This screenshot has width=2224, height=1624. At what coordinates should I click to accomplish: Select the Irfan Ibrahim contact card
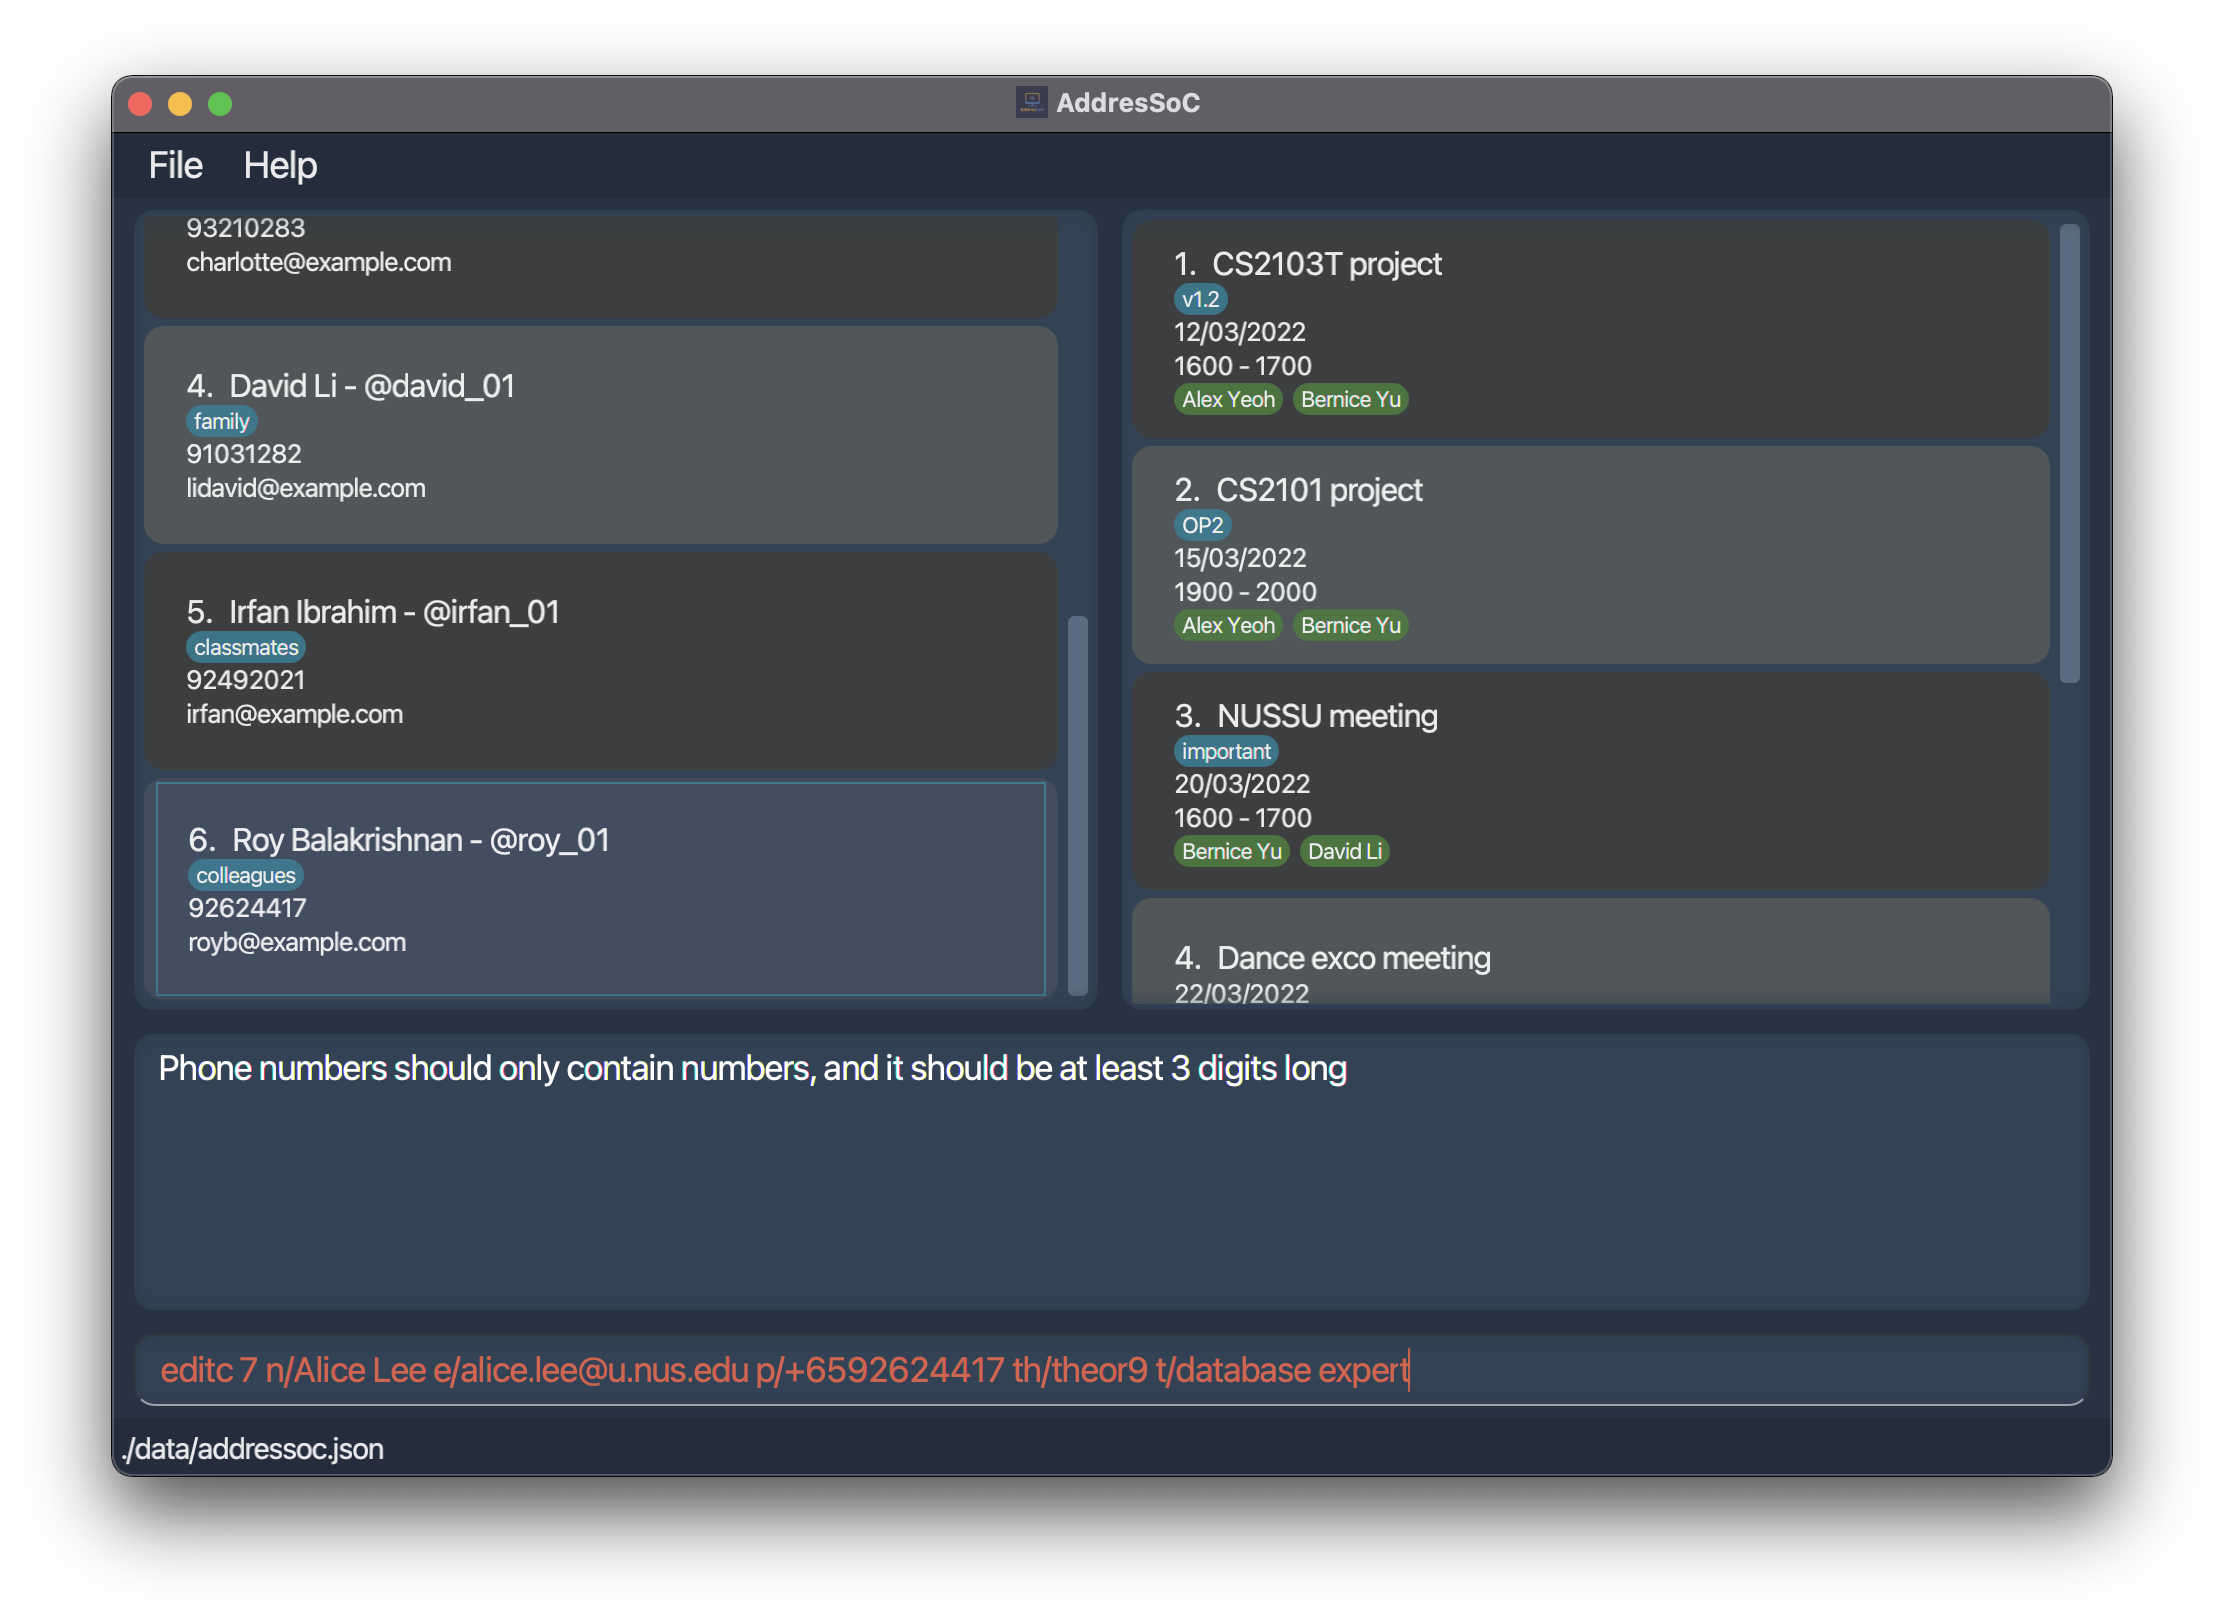point(600,662)
